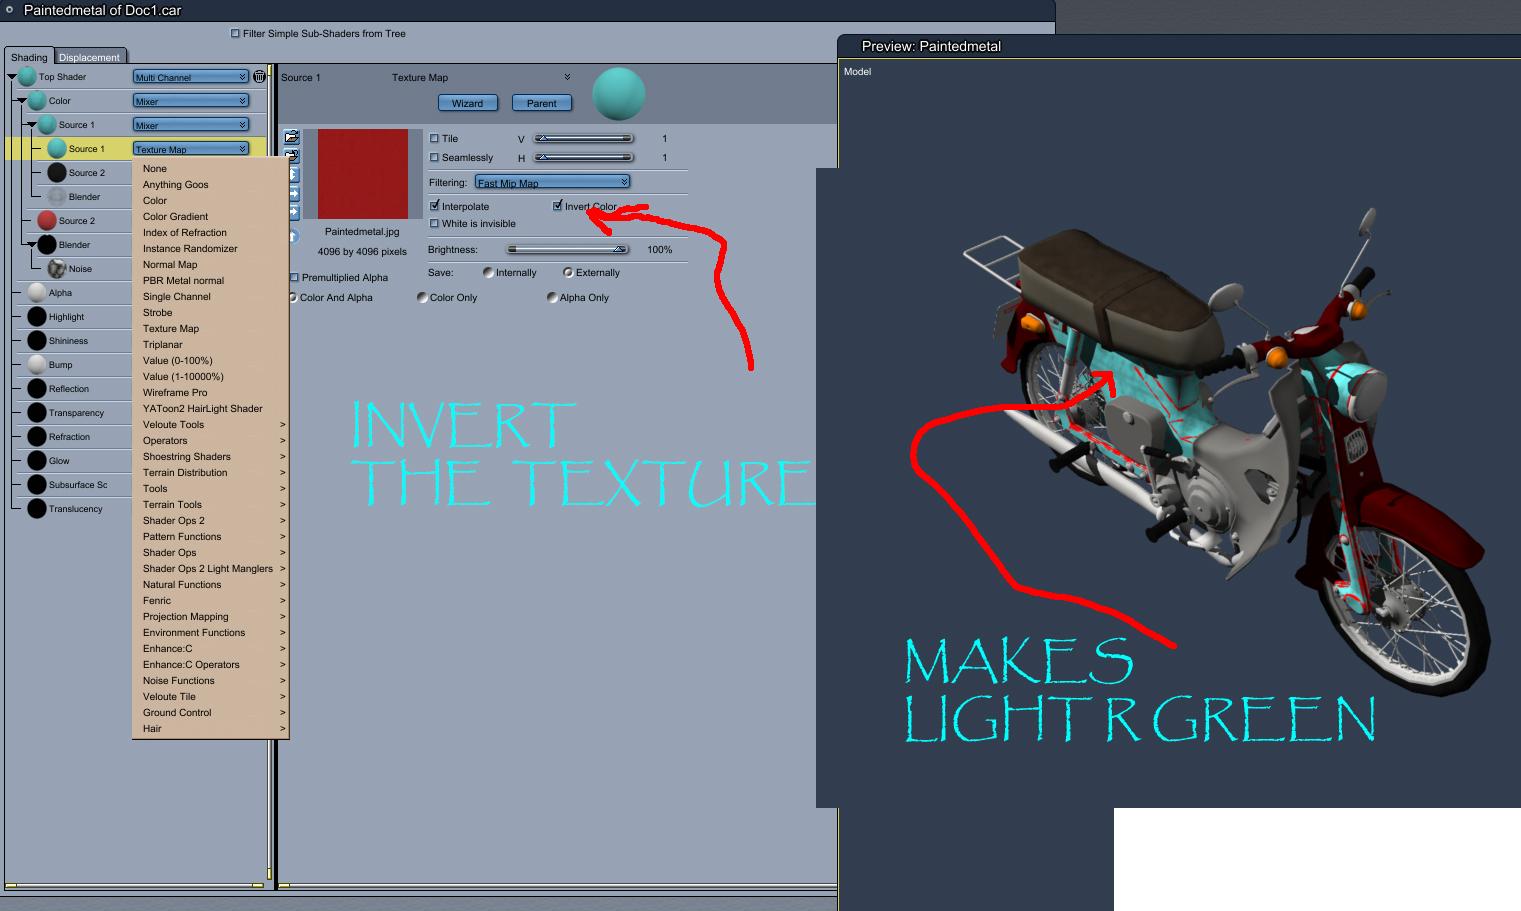Image resolution: width=1521 pixels, height=911 pixels.
Task: Select the Internally save option
Action: pyautogui.click(x=488, y=273)
